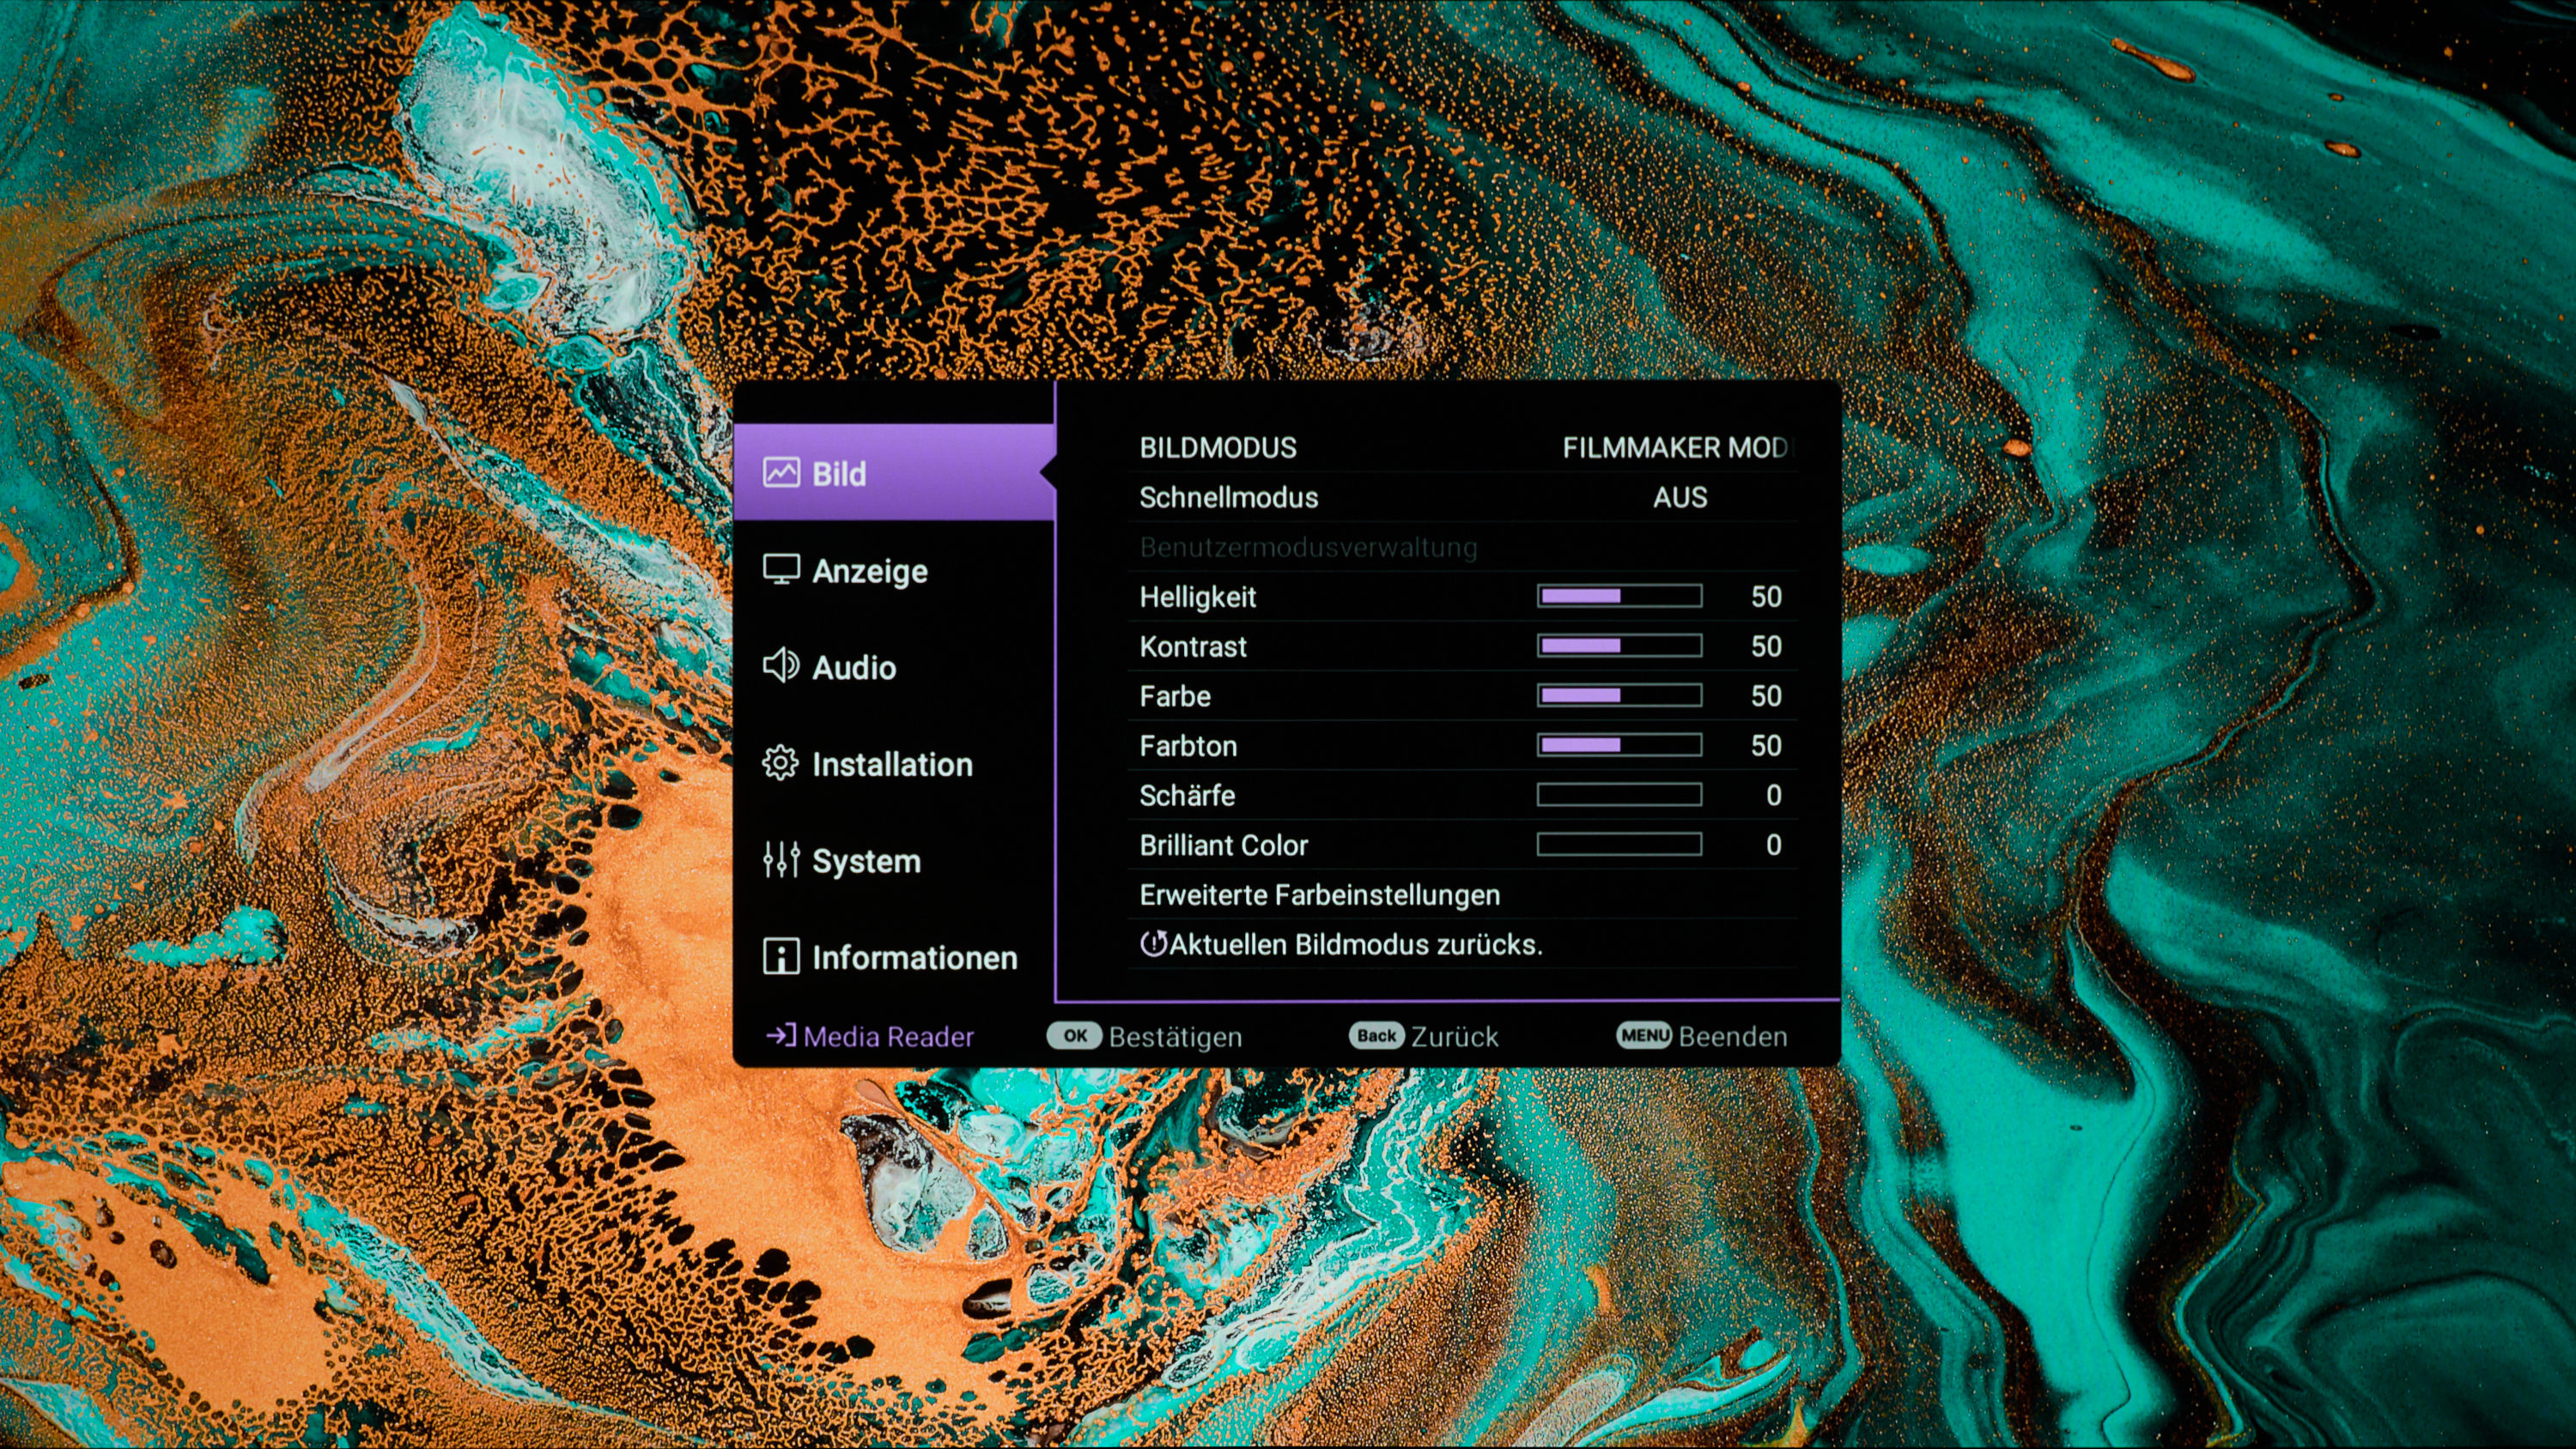Open the BILDMODUS Filmmaker Mode selection
Image resolution: width=2576 pixels, height=1449 pixels.
tap(1677, 448)
